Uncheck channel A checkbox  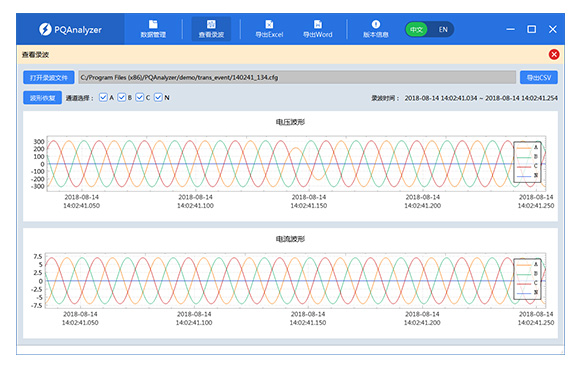click(103, 97)
